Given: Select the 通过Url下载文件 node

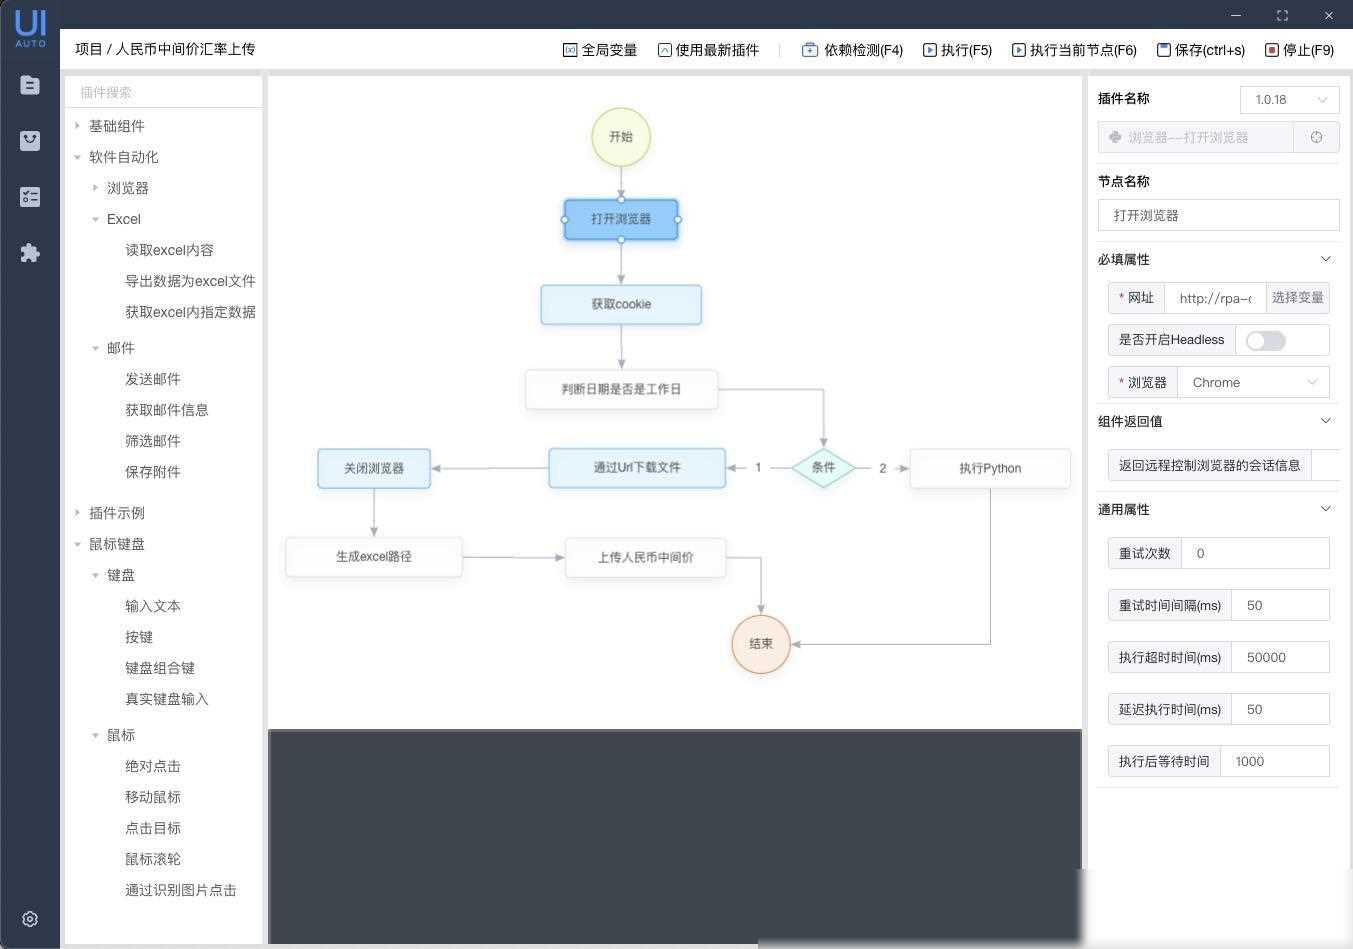Looking at the screenshot, I should click(637, 467).
